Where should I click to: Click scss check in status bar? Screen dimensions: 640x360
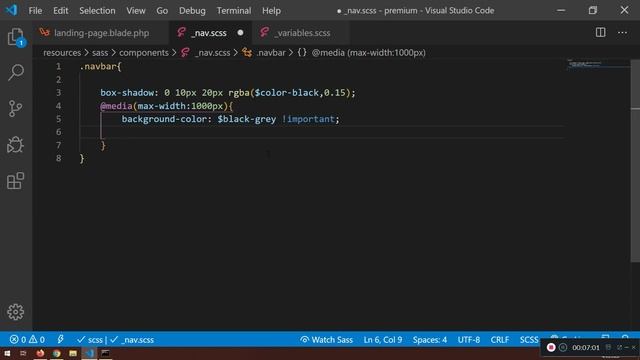(90, 340)
